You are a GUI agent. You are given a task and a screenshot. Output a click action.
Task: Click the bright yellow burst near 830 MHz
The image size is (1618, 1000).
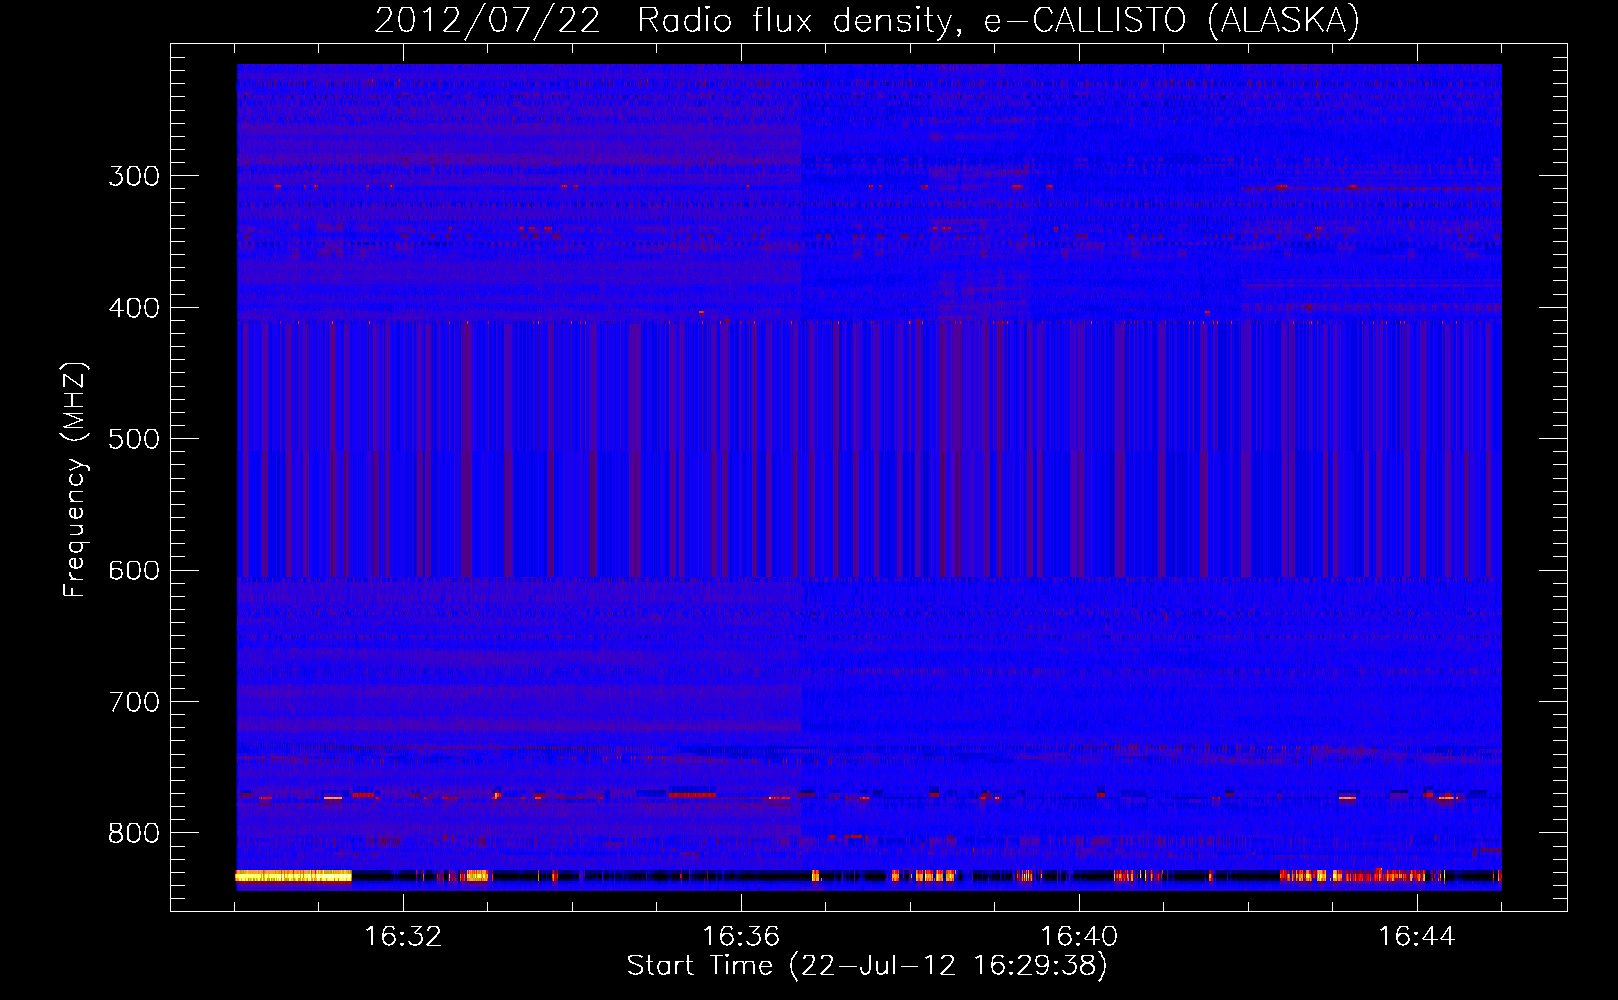click(293, 876)
